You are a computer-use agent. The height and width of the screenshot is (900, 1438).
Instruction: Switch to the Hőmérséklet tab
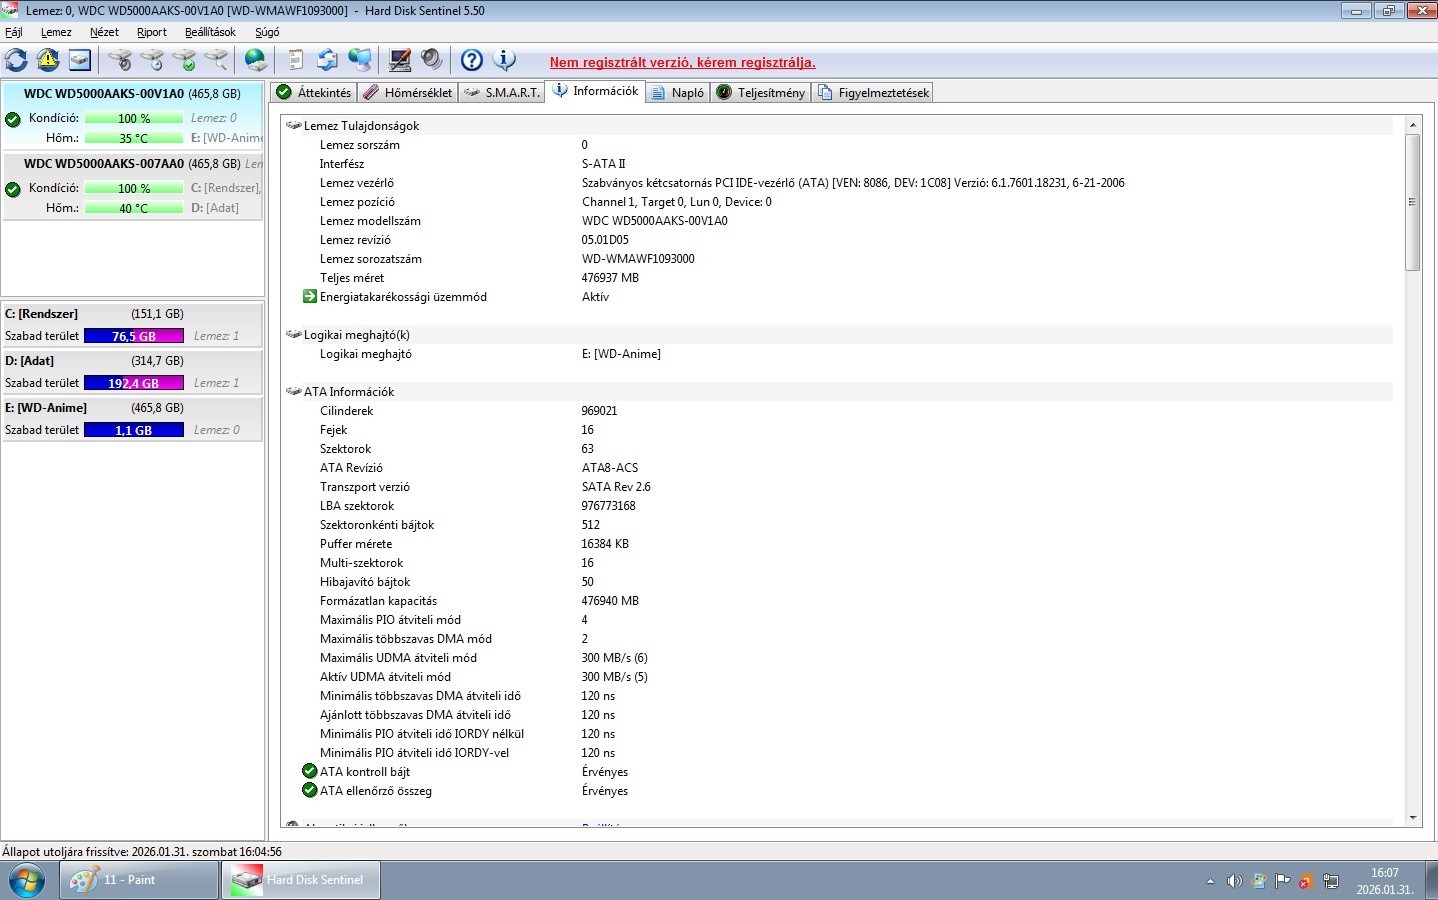(408, 92)
